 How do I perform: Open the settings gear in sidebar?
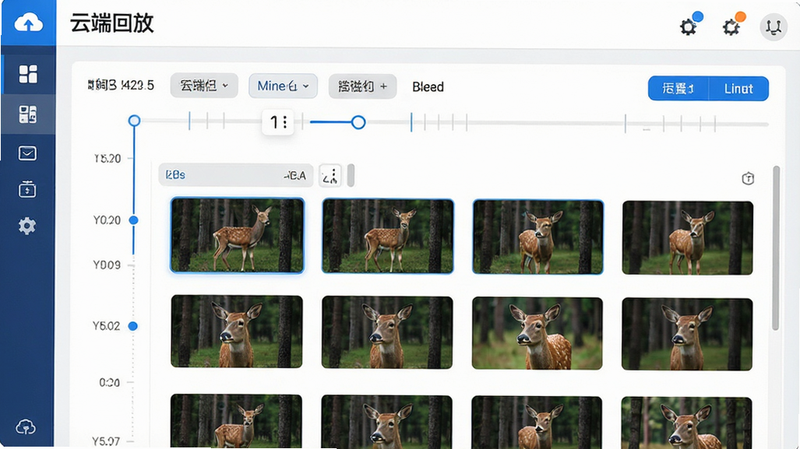(27, 226)
